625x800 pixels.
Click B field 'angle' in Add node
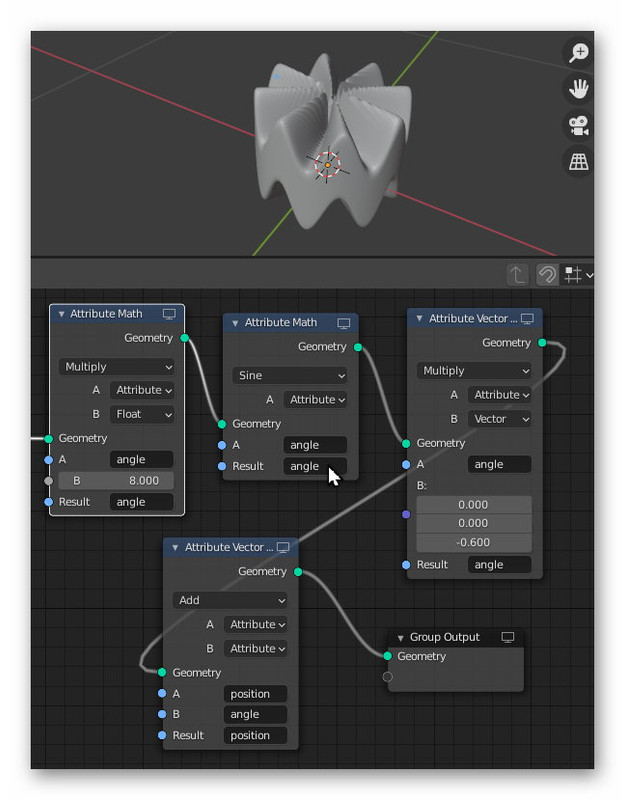click(x=256, y=714)
